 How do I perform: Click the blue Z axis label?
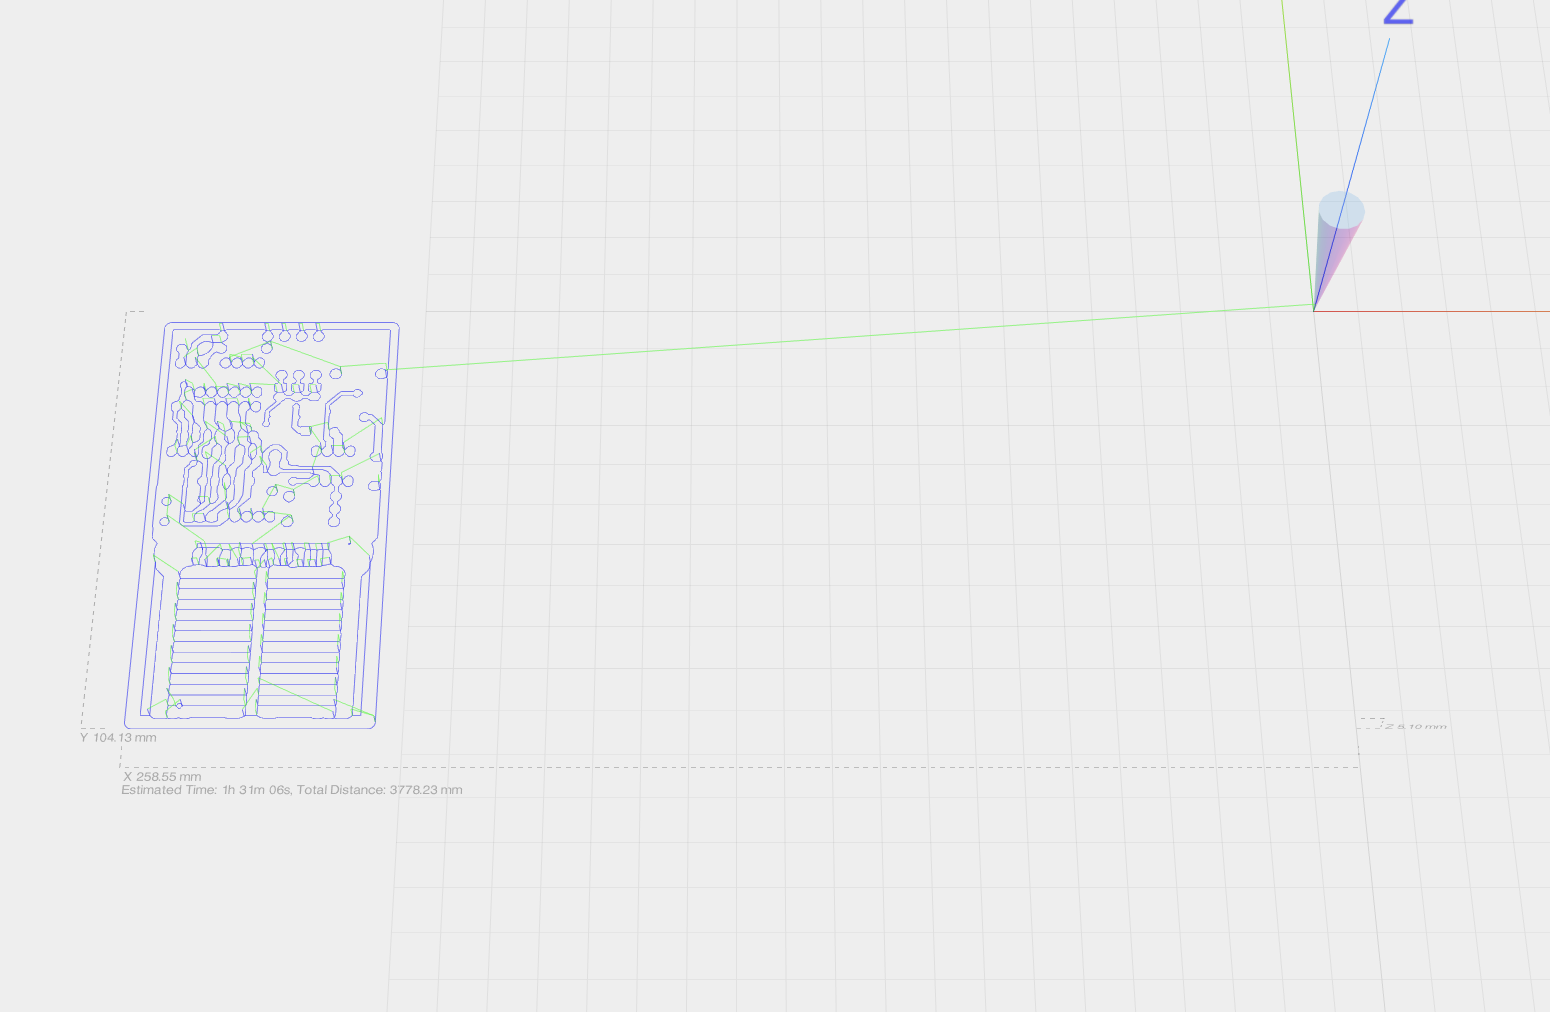[x=1397, y=12]
